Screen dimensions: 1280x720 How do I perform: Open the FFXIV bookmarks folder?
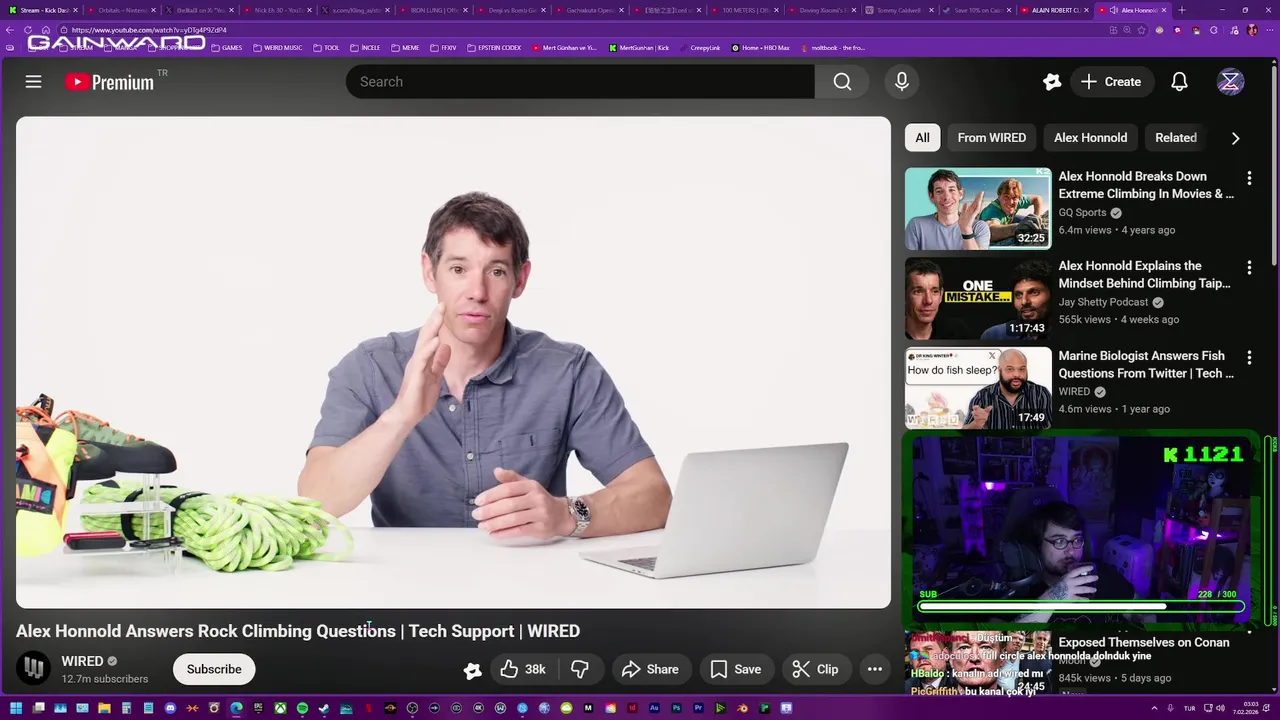tap(443, 48)
